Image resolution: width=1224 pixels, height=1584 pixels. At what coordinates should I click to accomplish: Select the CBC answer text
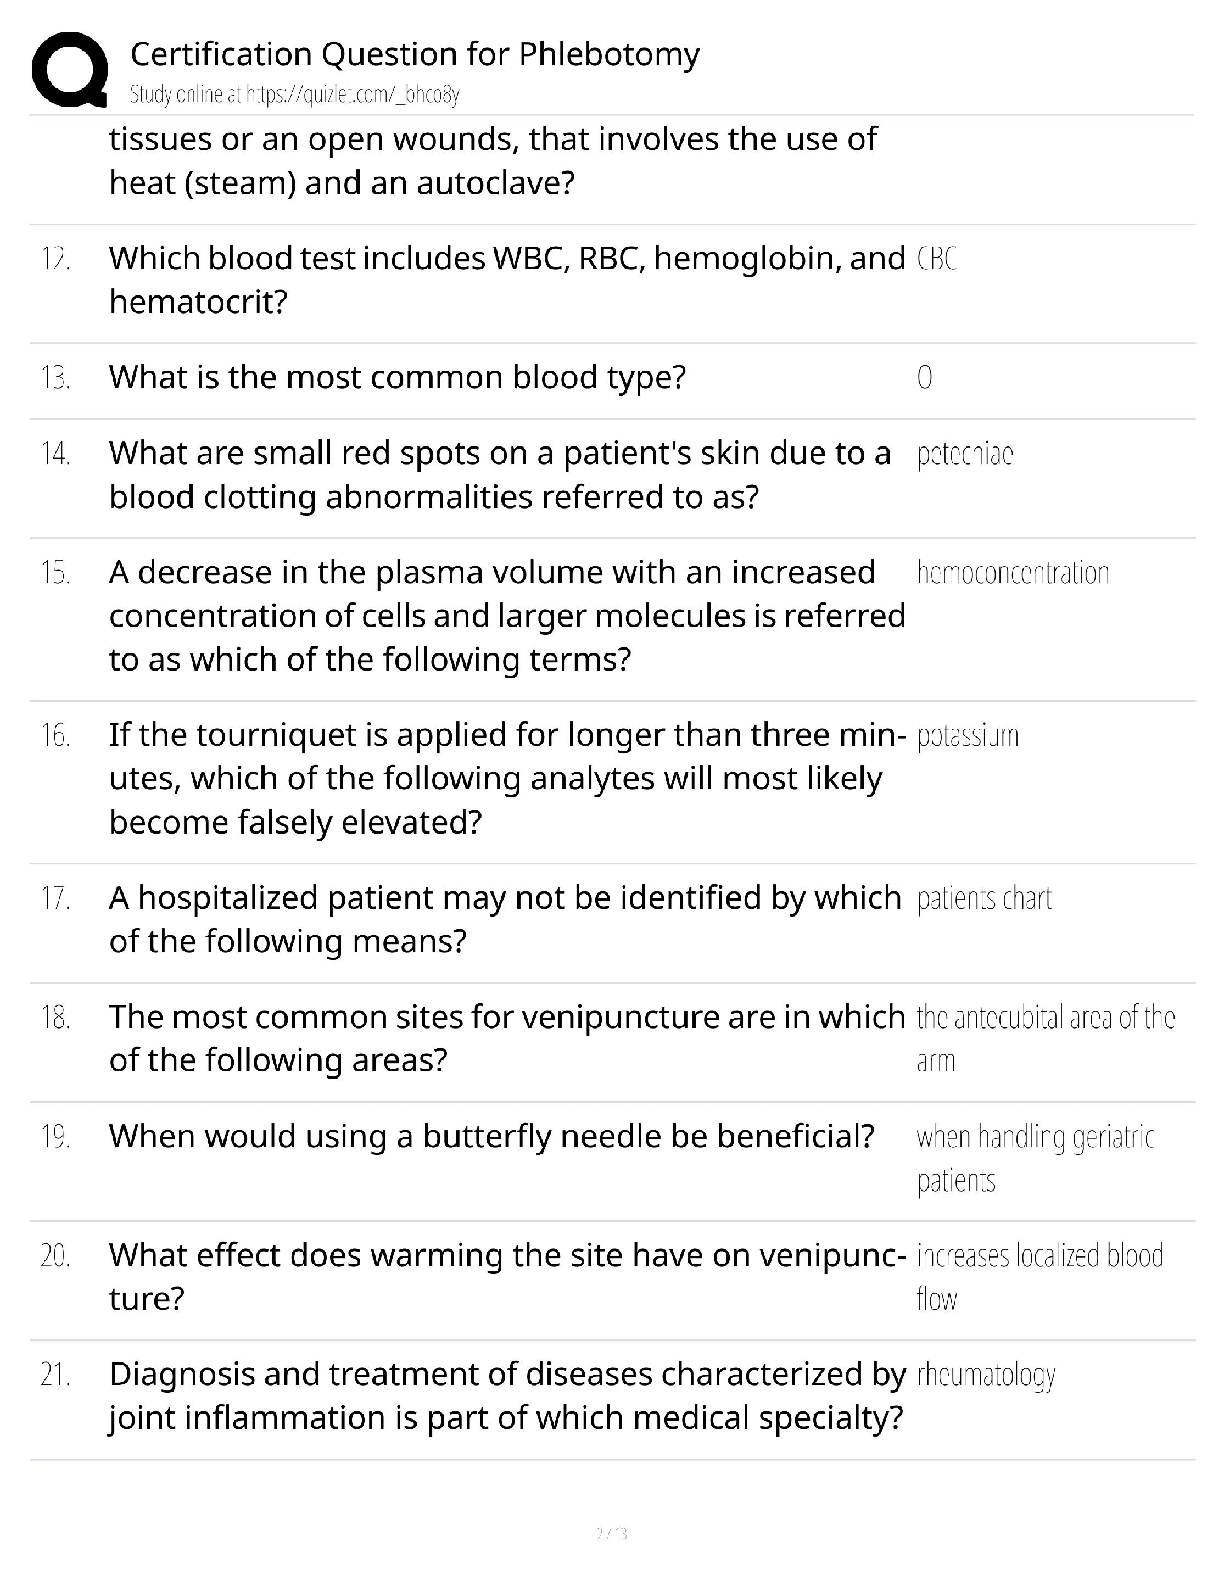click(937, 259)
